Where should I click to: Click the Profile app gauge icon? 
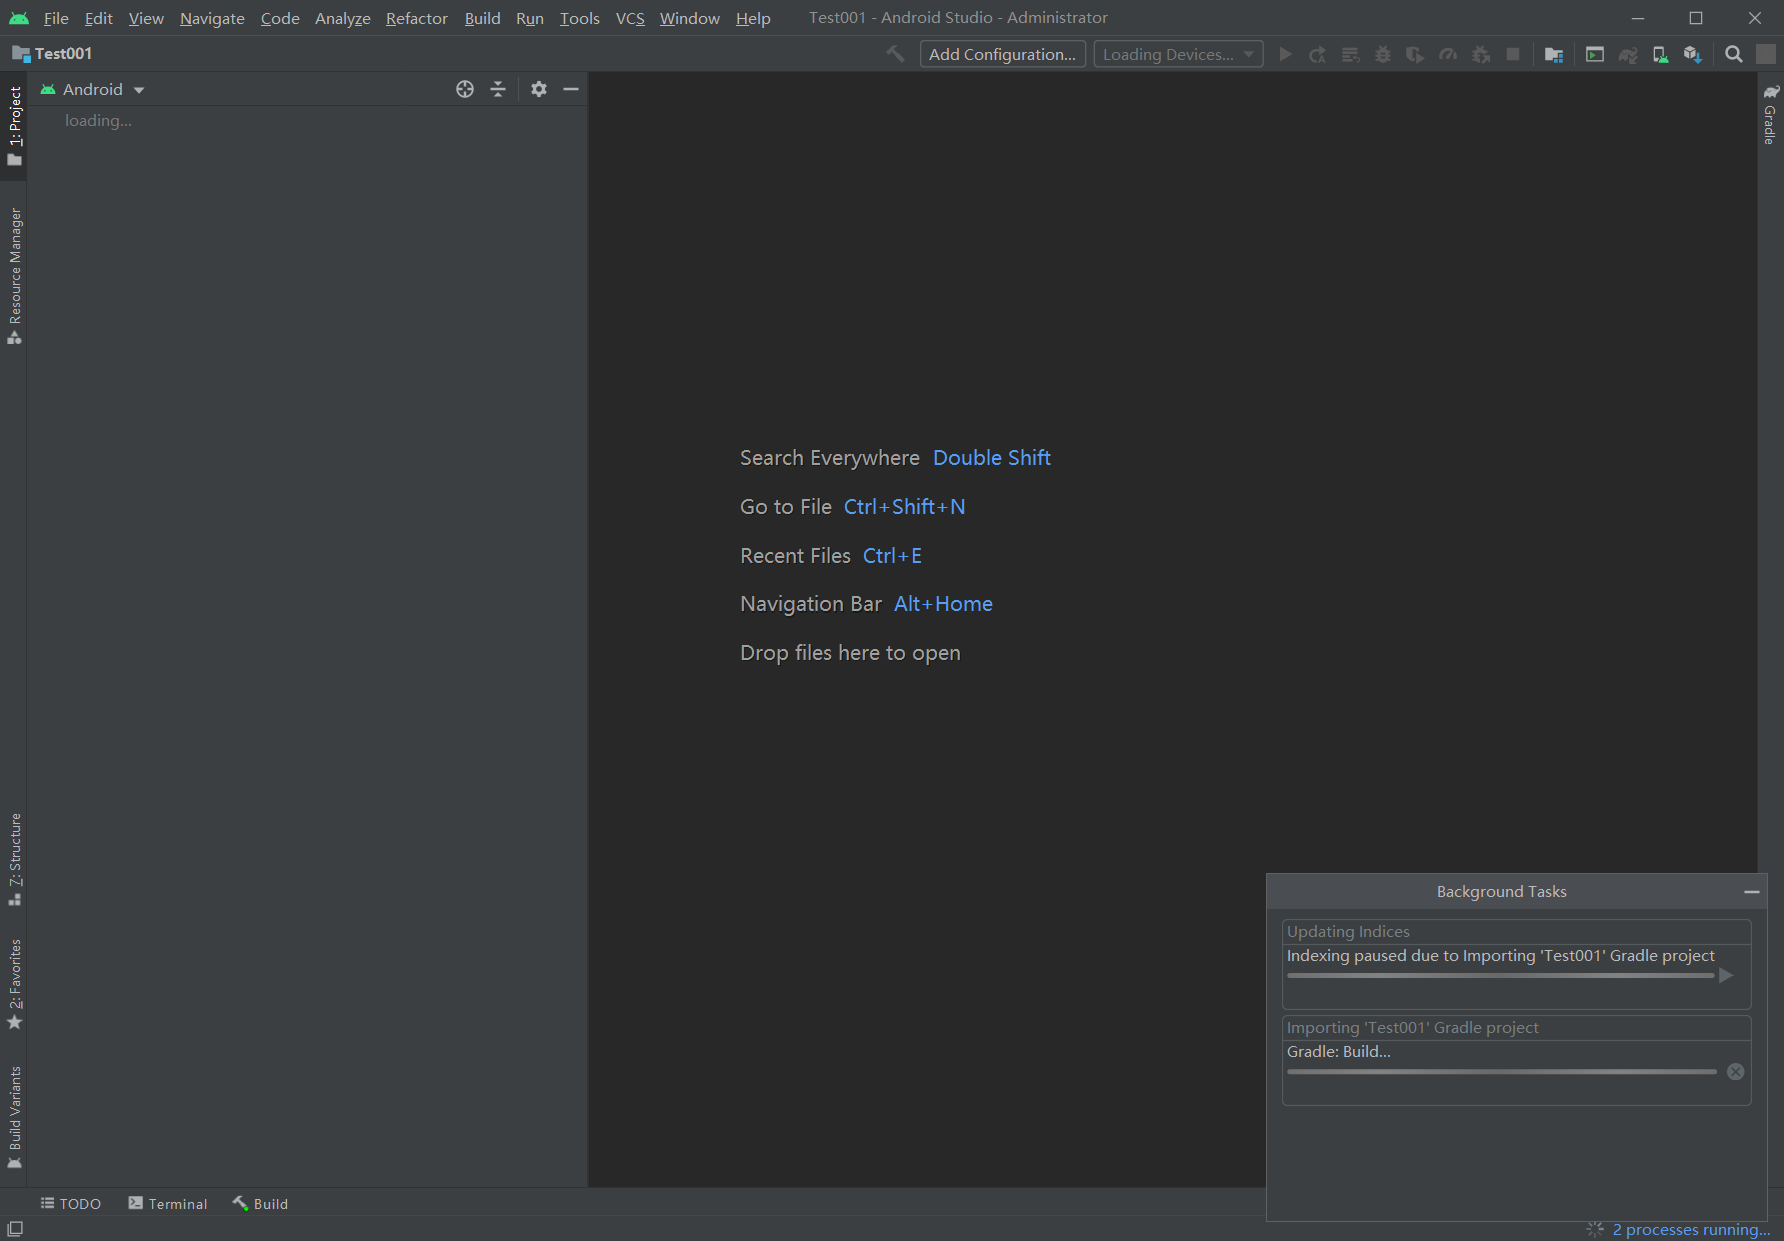click(1448, 54)
